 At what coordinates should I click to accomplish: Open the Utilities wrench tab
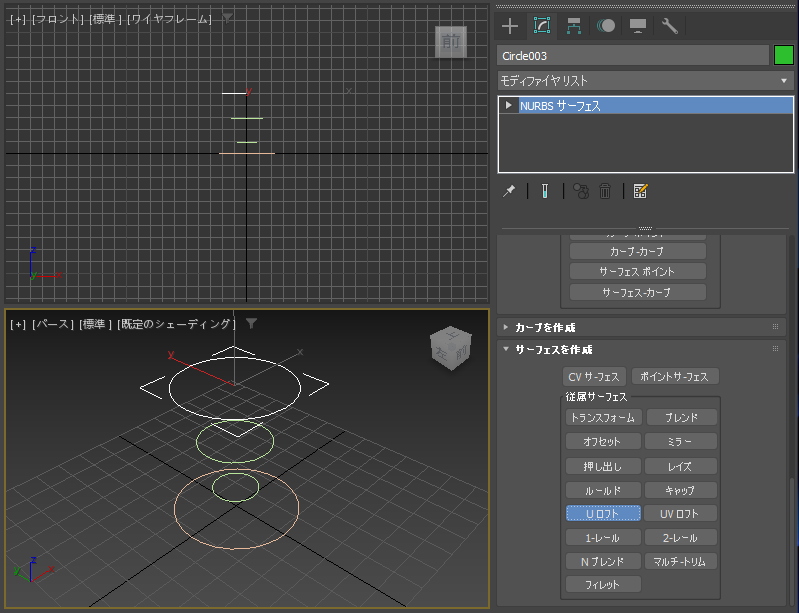(669, 26)
